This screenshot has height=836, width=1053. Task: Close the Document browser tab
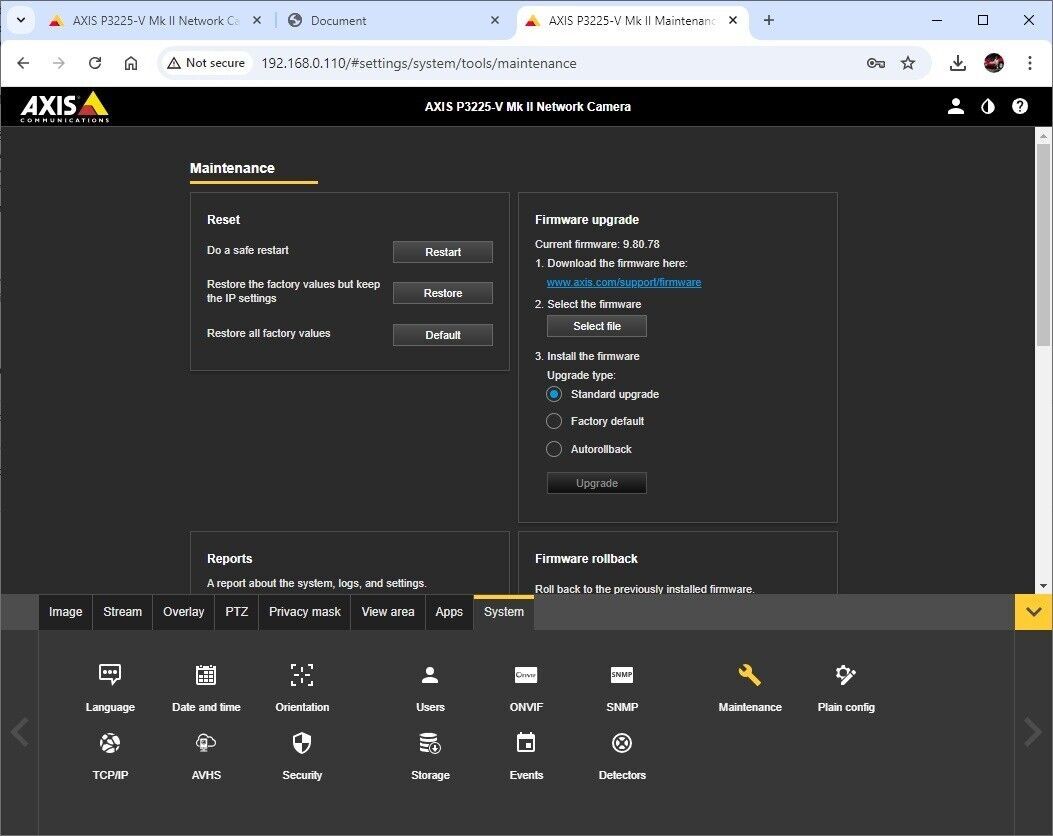pyautogui.click(x=495, y=20)
